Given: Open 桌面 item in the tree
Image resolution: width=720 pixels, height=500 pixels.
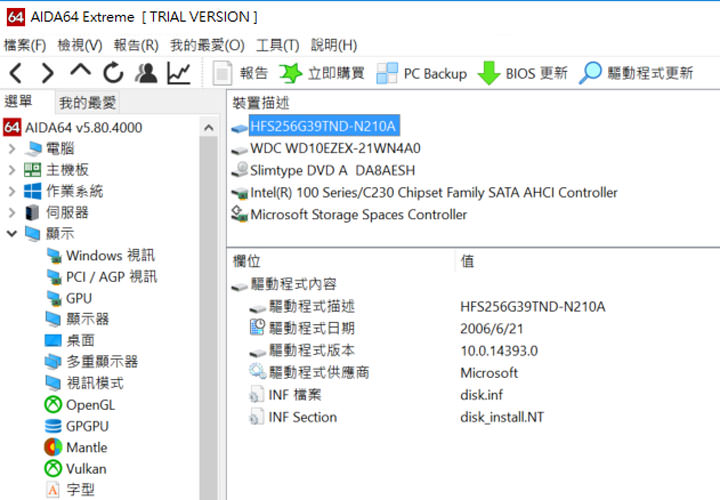Looking at the screenshot, I should pyautogui.click(x=80, y=340).
